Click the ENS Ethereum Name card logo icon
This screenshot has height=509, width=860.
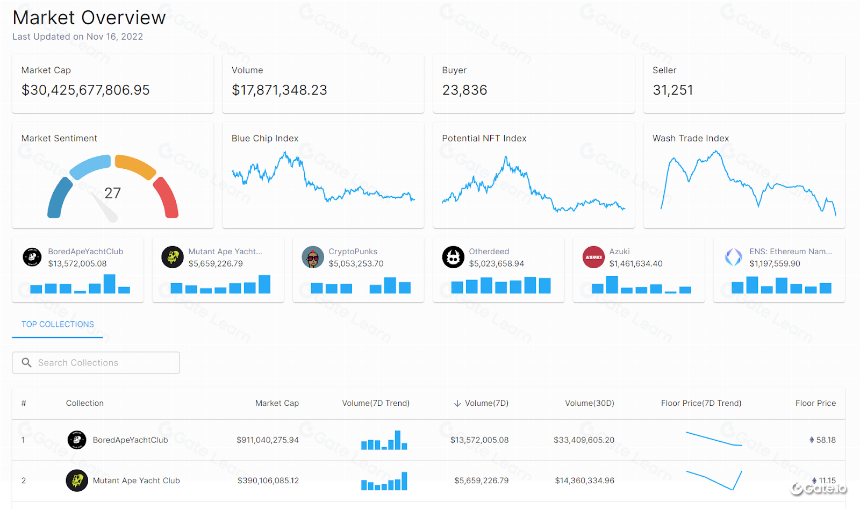tap(733, 257)
